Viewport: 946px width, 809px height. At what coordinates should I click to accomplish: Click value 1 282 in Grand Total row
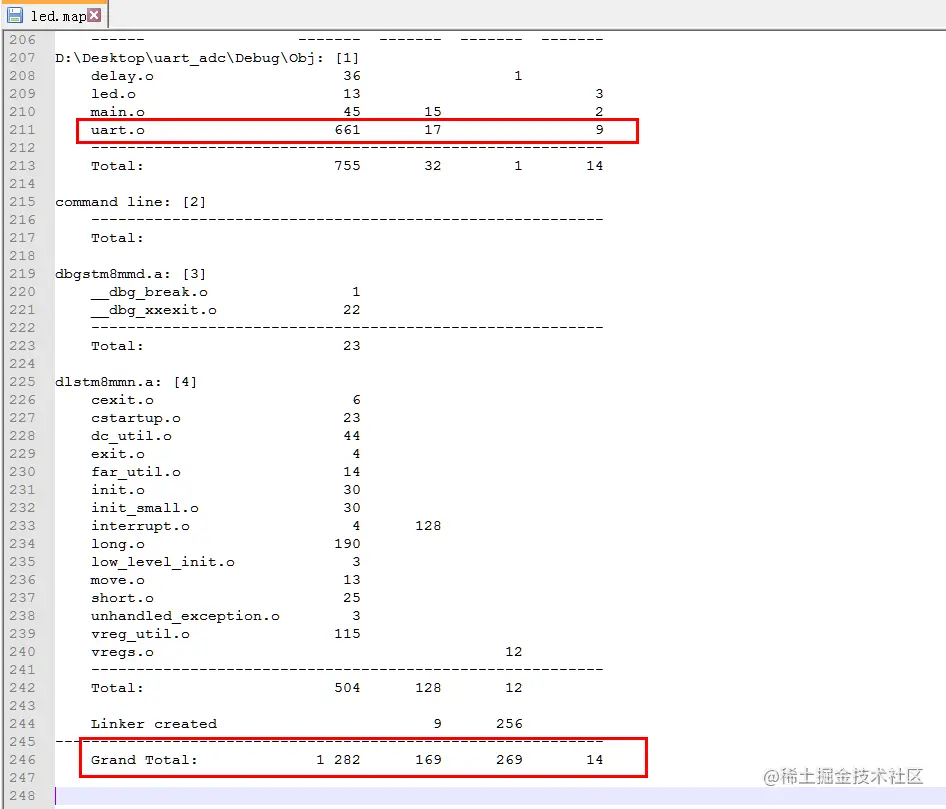(338, 760)
